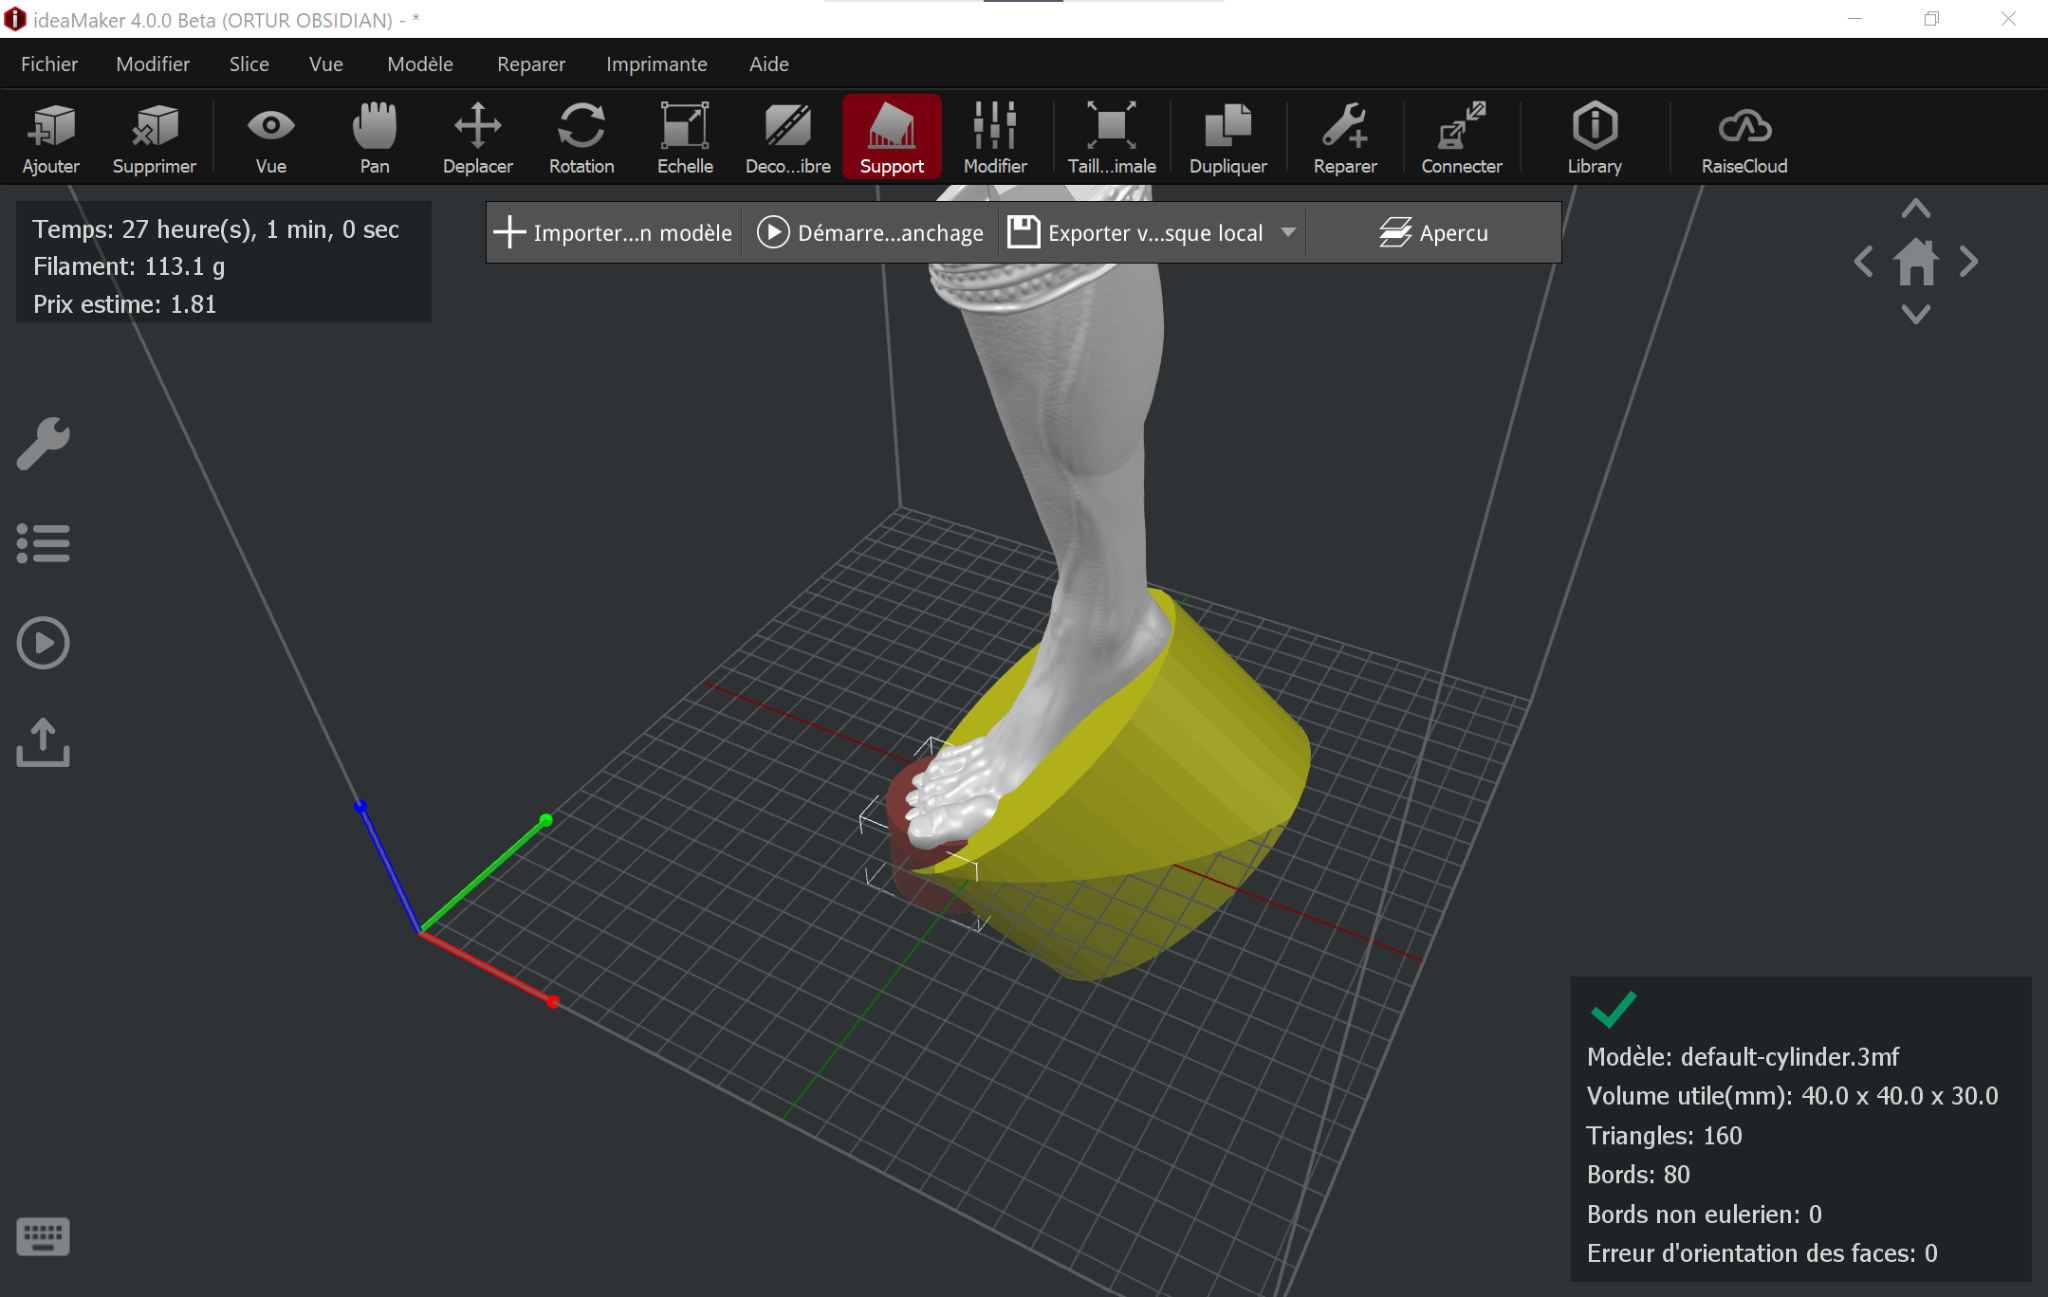Image resolution: width=2048 pixels, height=1297 pixels.
Task: Select the Echelle scale tool
Action: tap(685, 137)
